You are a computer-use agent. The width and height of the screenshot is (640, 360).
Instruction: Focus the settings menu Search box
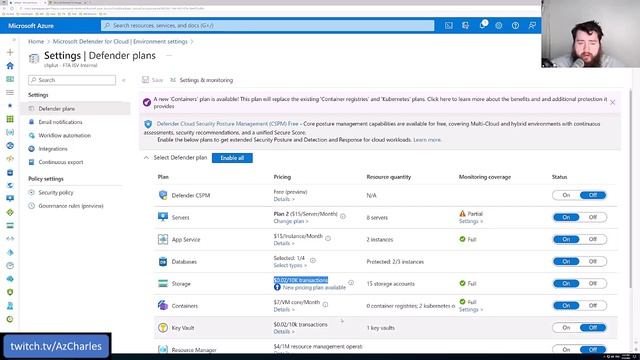coord(72,80)
